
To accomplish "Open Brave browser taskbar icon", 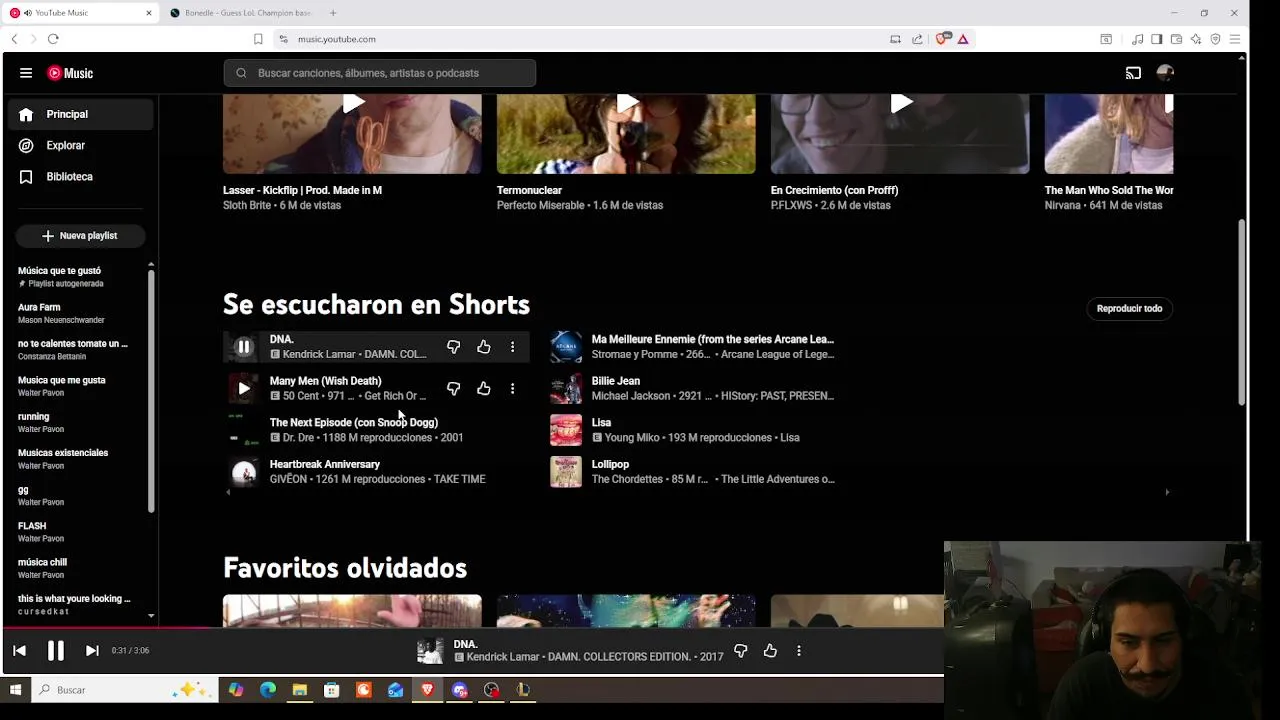I will point(427,690).
